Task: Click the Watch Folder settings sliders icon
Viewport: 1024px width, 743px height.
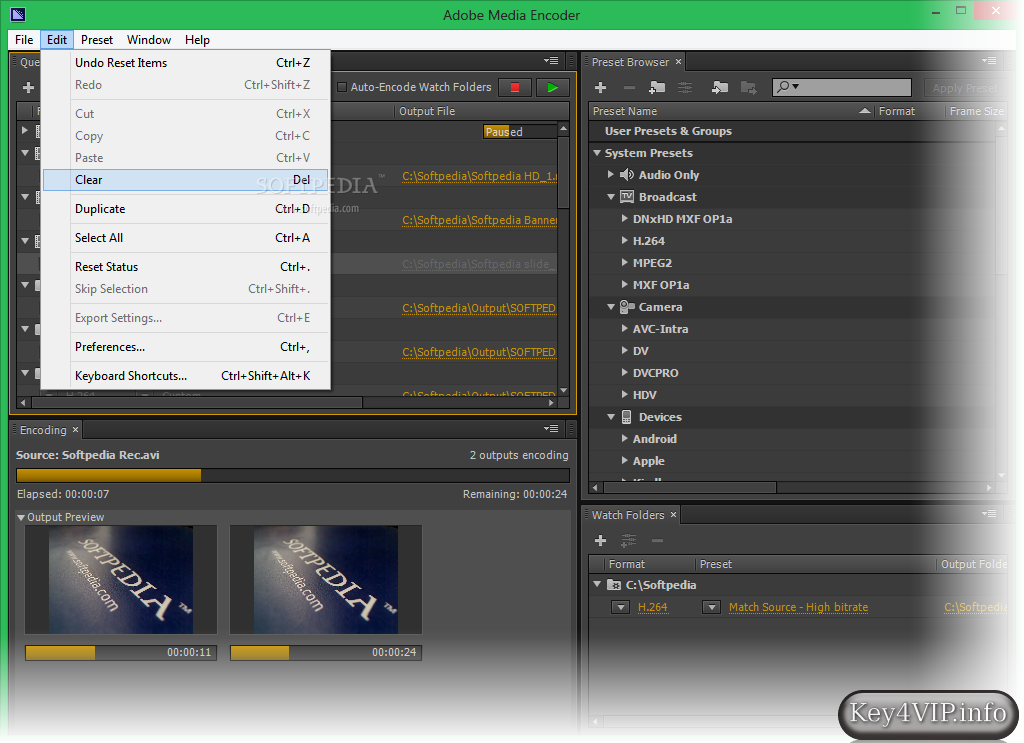Action: pyautogui.click(x=628, y=541)
